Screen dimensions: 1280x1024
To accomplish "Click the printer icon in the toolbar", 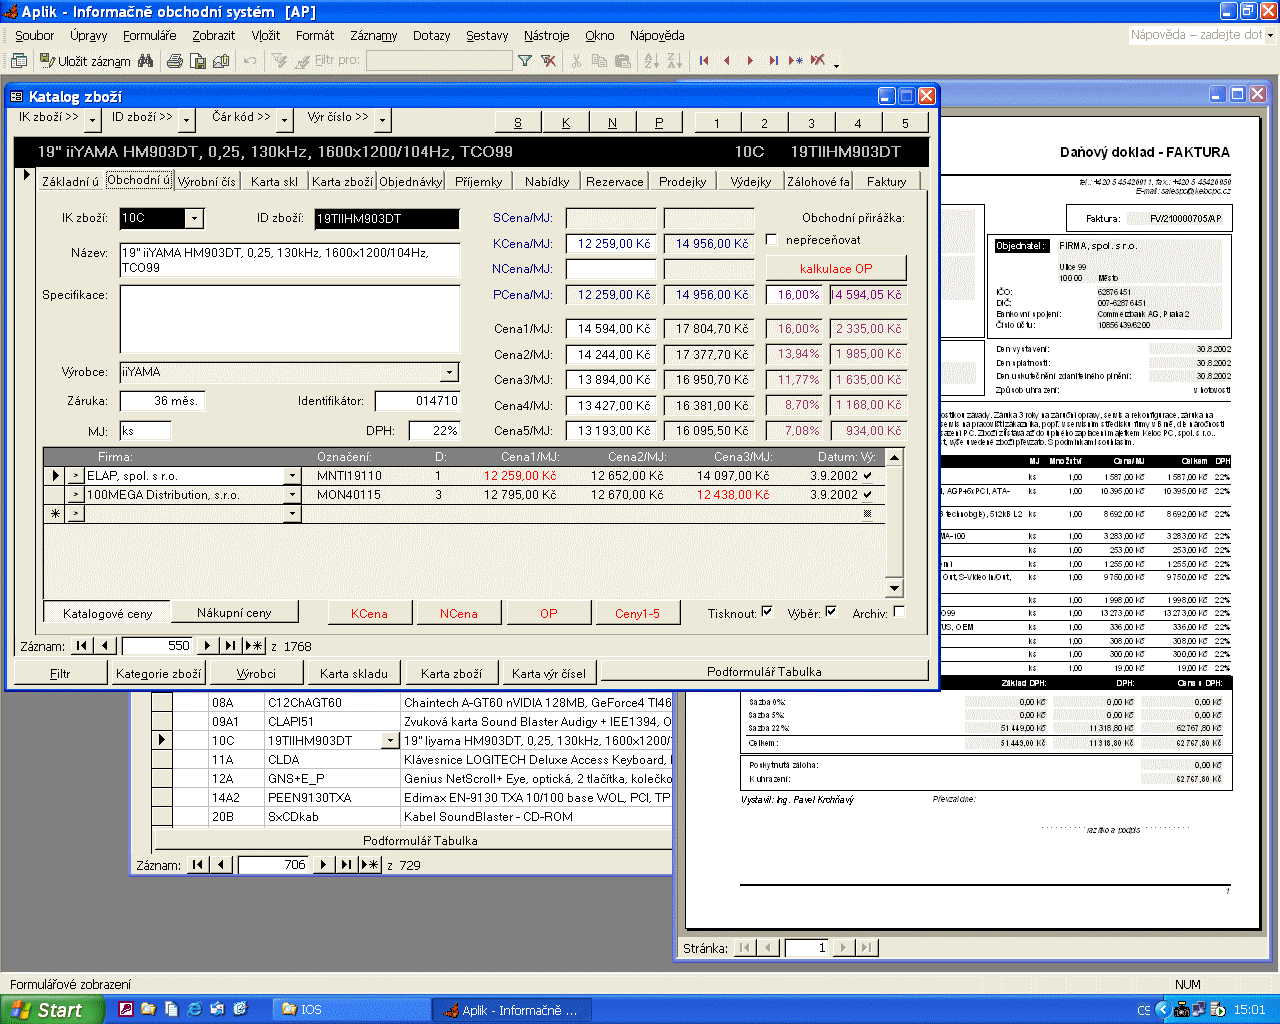I will point(175,61).
